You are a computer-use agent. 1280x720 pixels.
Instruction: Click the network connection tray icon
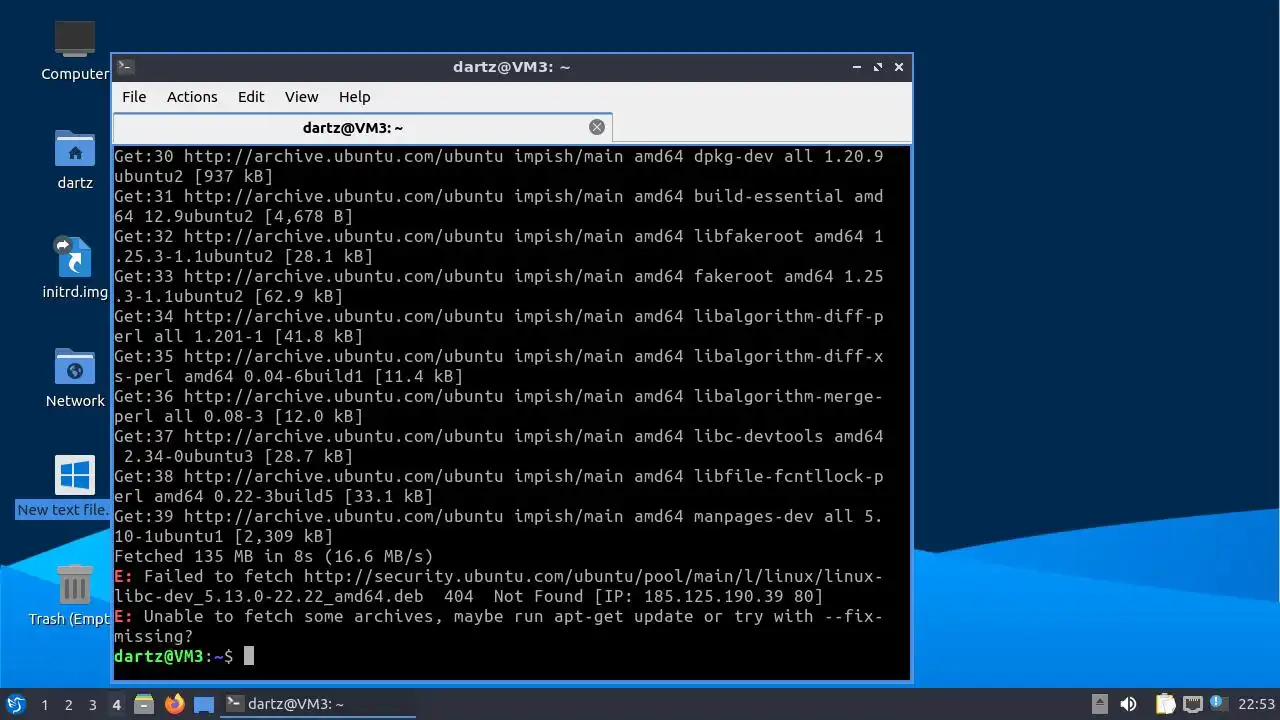[x=1191, y=704]
